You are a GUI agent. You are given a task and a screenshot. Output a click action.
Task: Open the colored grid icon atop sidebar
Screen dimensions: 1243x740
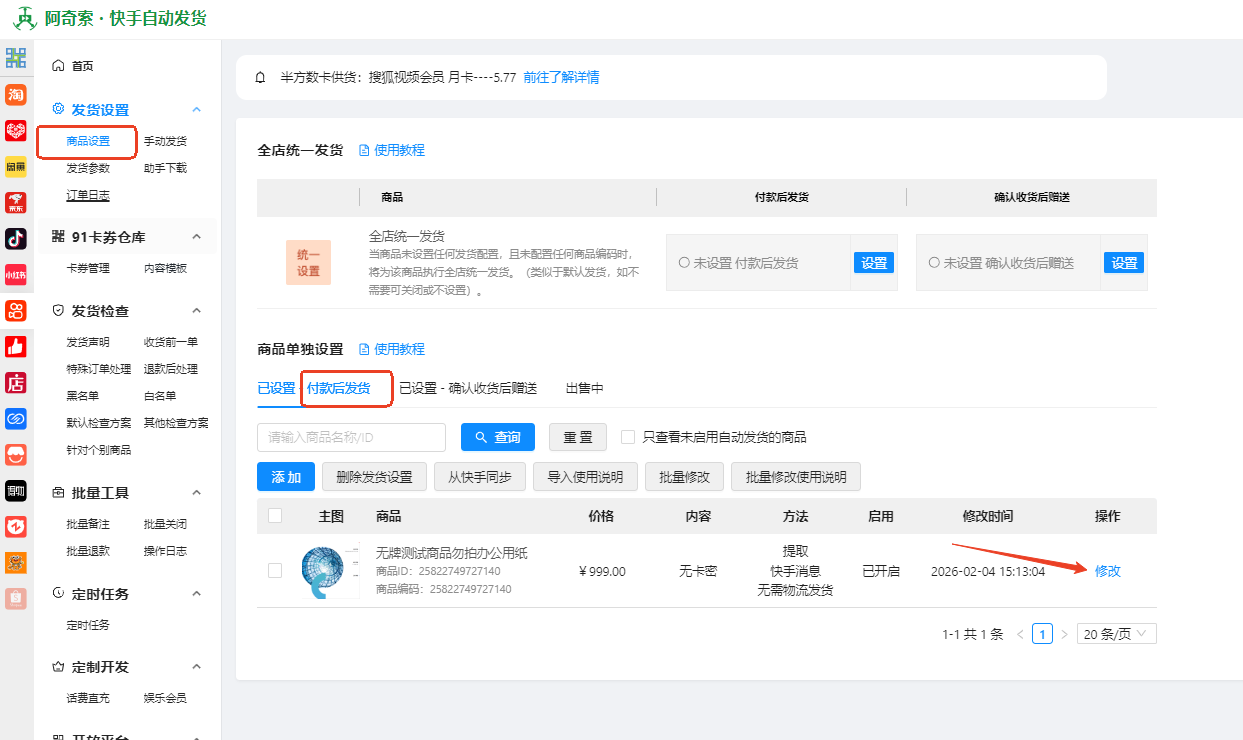(16, 58)
